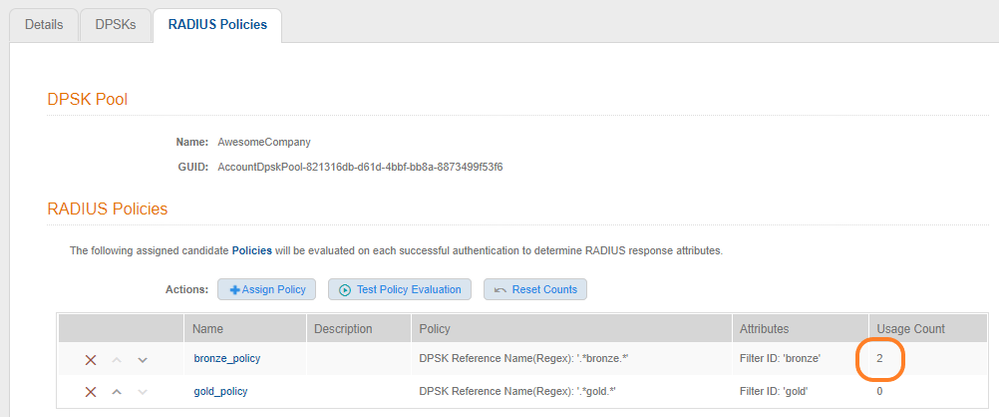Open the DPSKs tab
999x417 pixels.
tap(115, 24)
